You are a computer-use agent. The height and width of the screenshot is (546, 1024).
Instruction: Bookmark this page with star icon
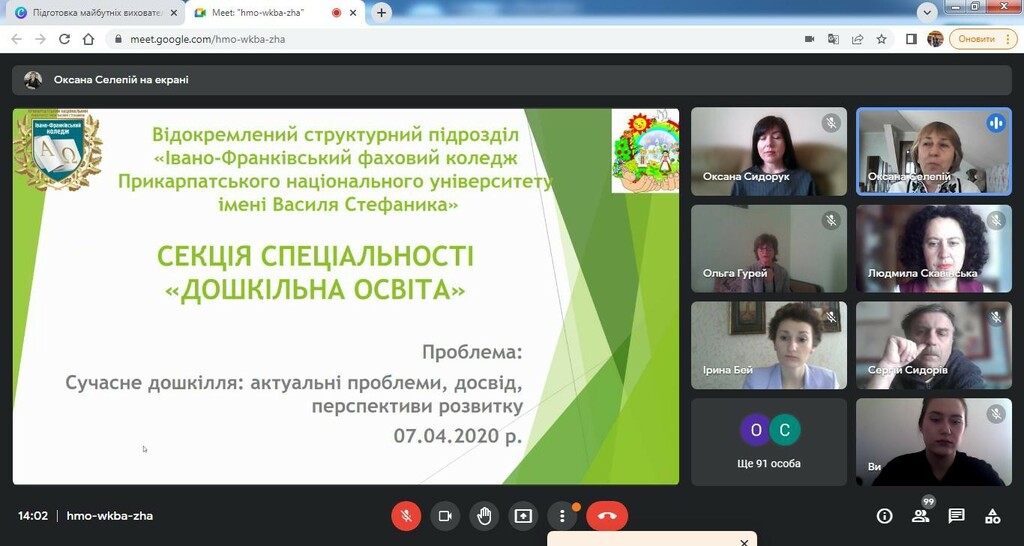point(882,39)
